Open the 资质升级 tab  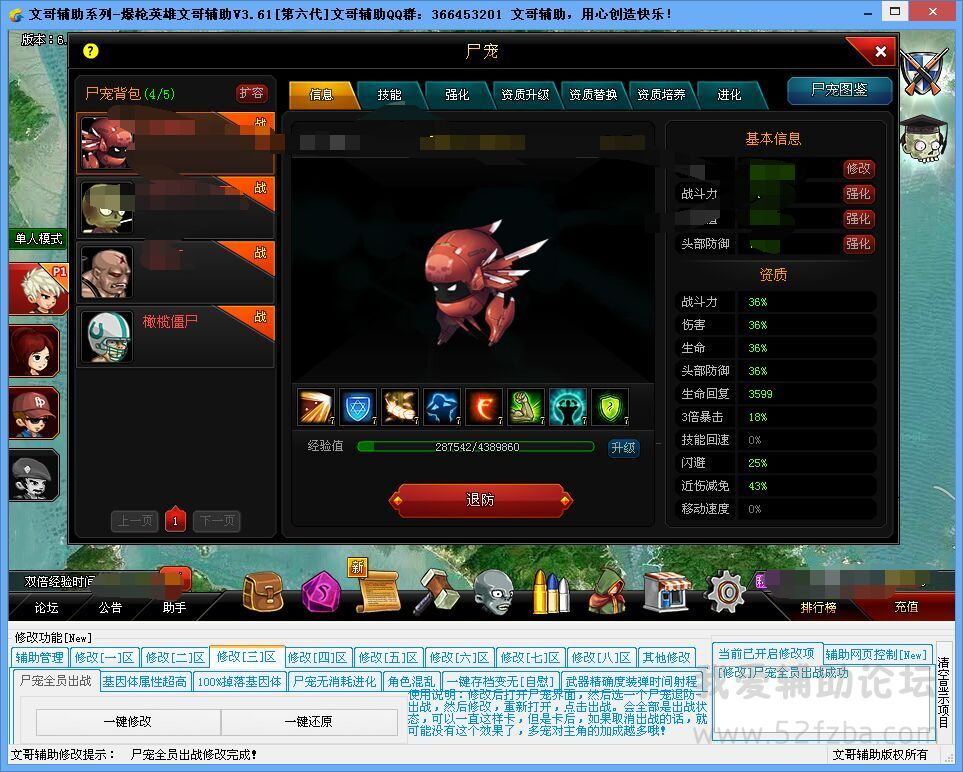[526, 95]
